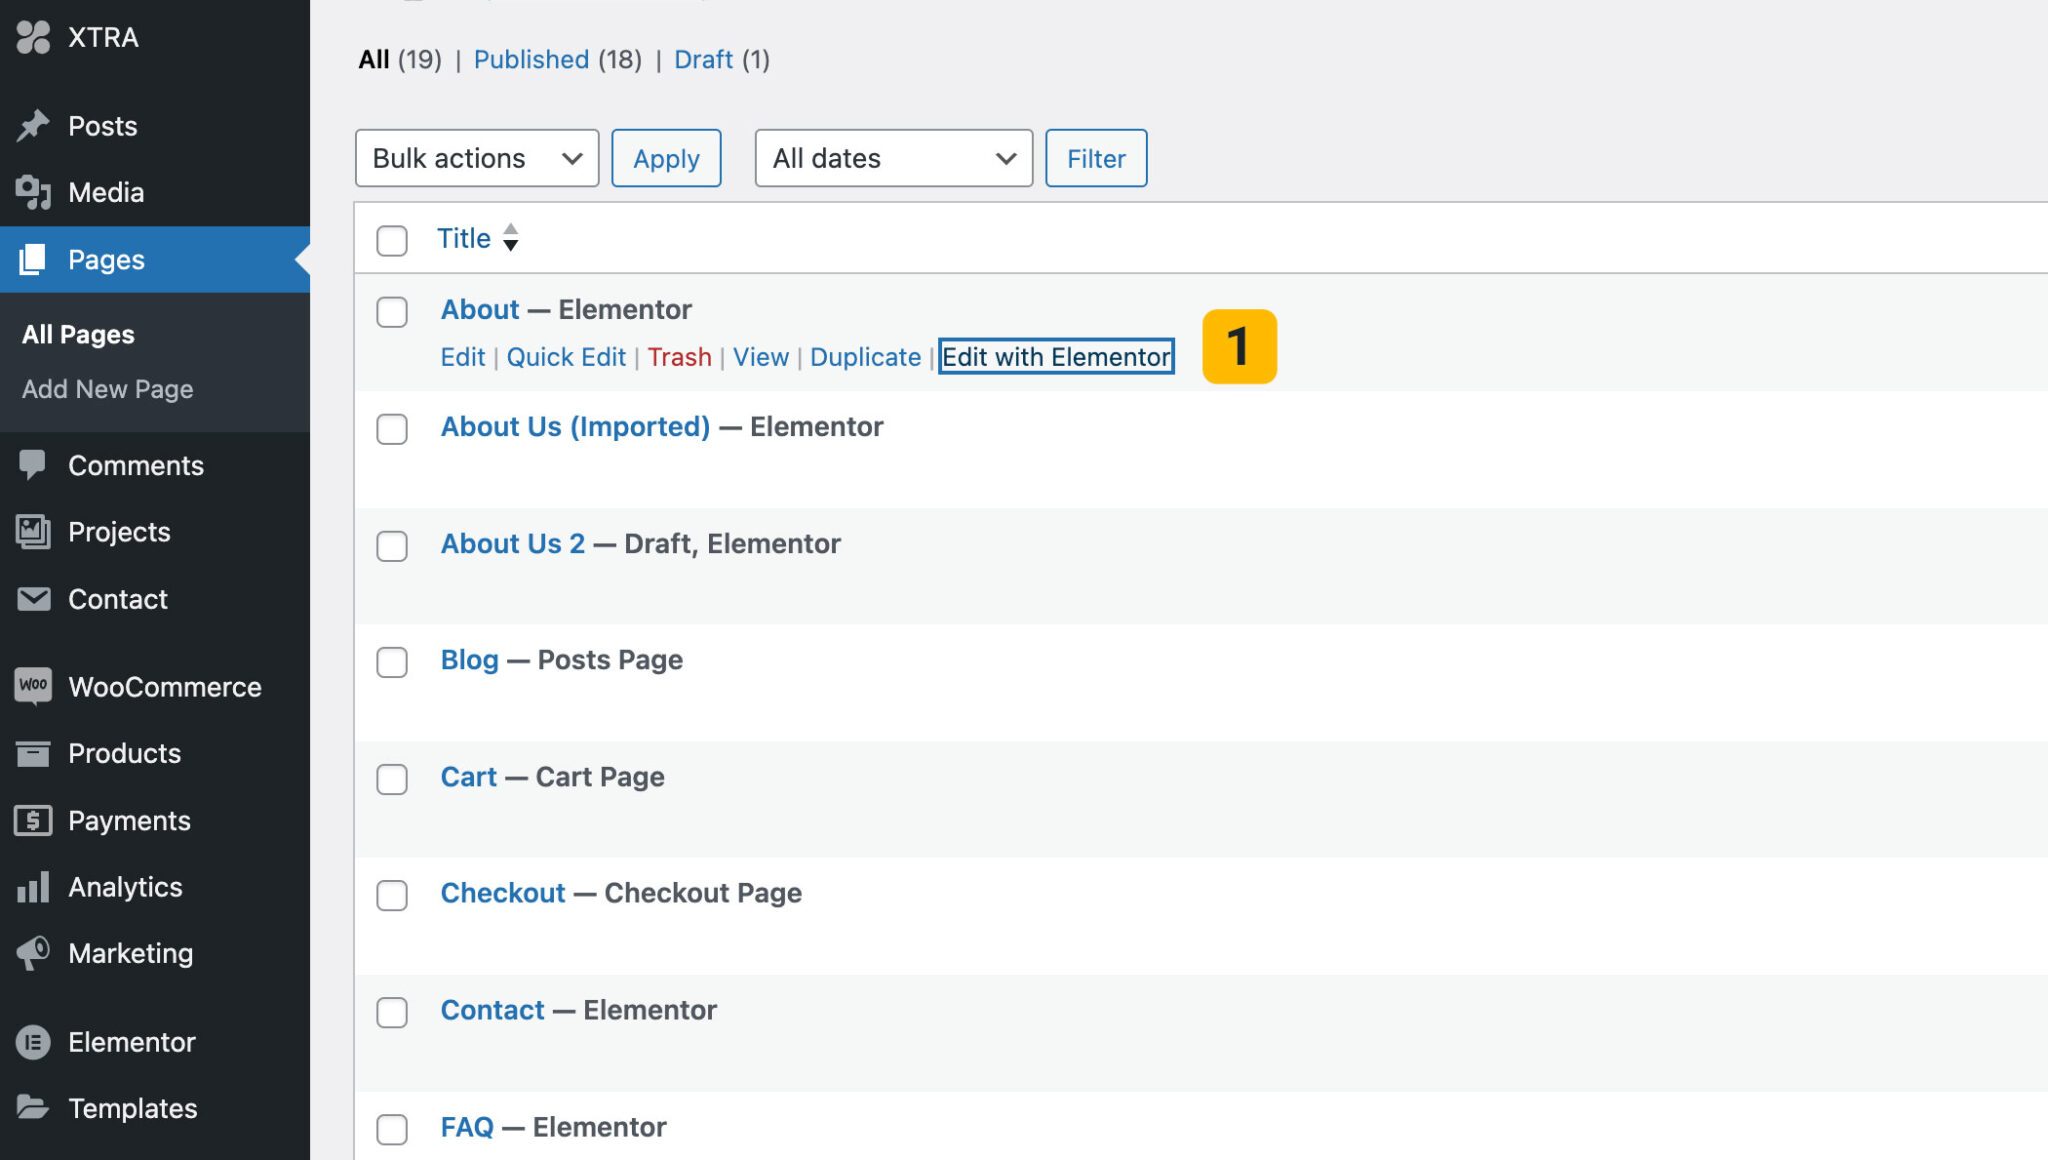Expand the All dates filter dropdown

coord(893,158)
